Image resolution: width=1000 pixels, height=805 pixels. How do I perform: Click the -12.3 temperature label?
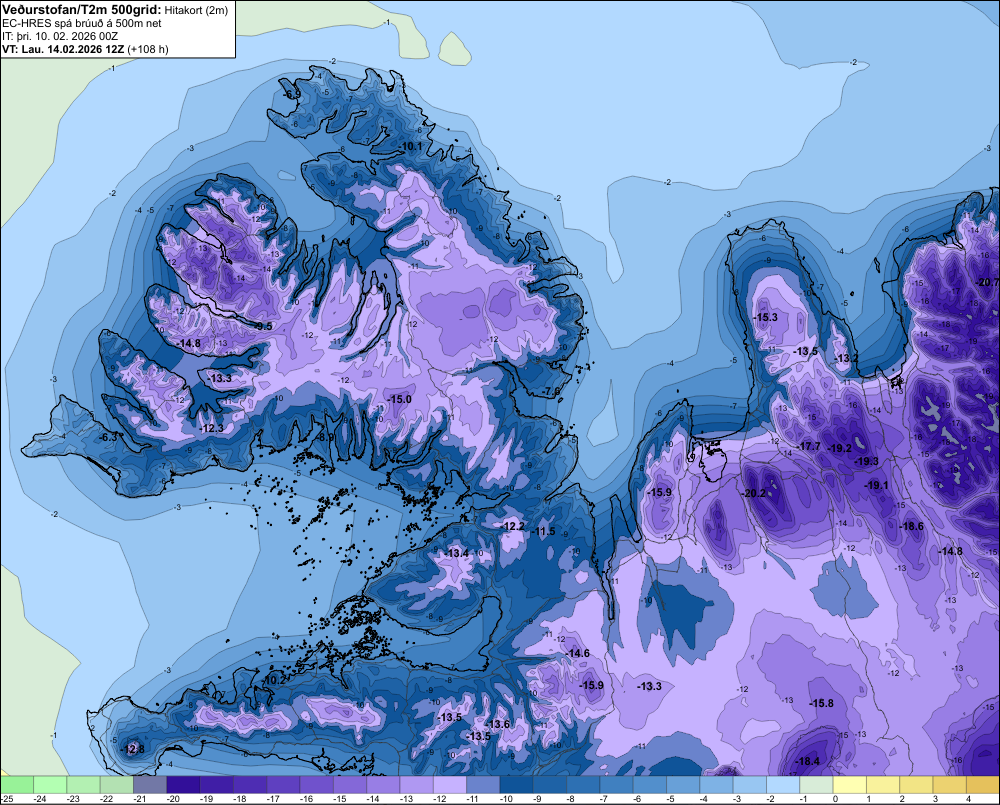212,428
